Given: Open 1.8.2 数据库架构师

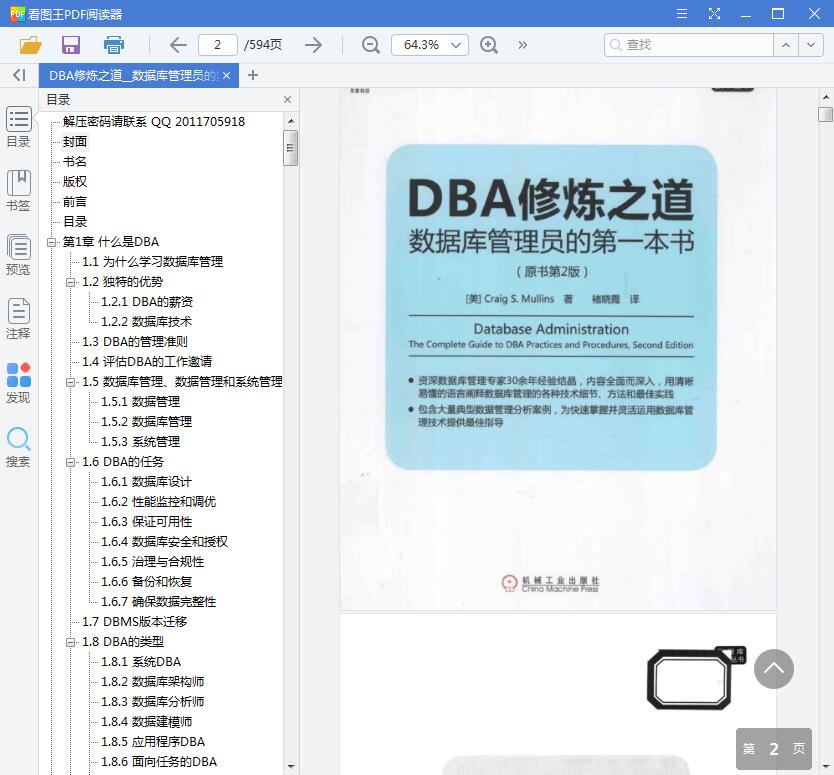Looking at the screenshot, I should [x=153, y=682].
